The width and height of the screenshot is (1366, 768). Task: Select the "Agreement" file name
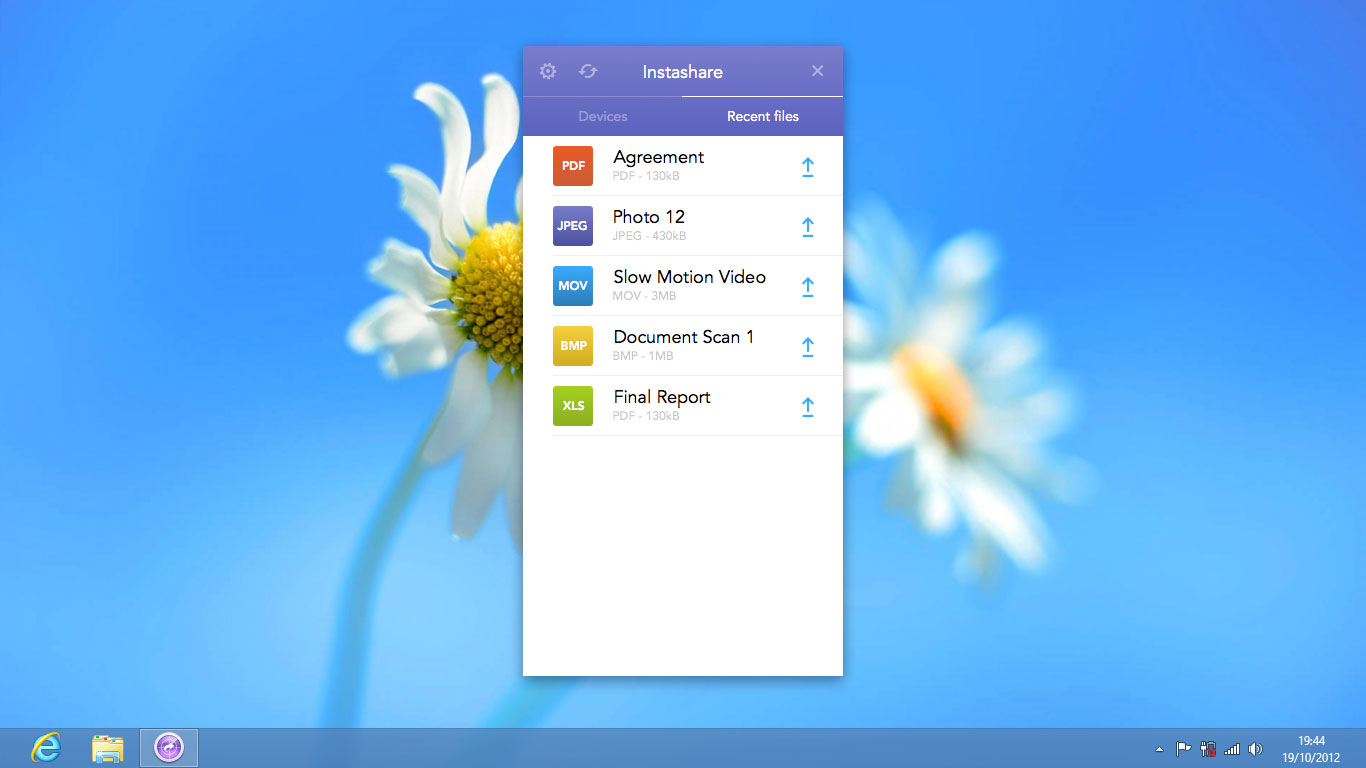coord(658,157)
